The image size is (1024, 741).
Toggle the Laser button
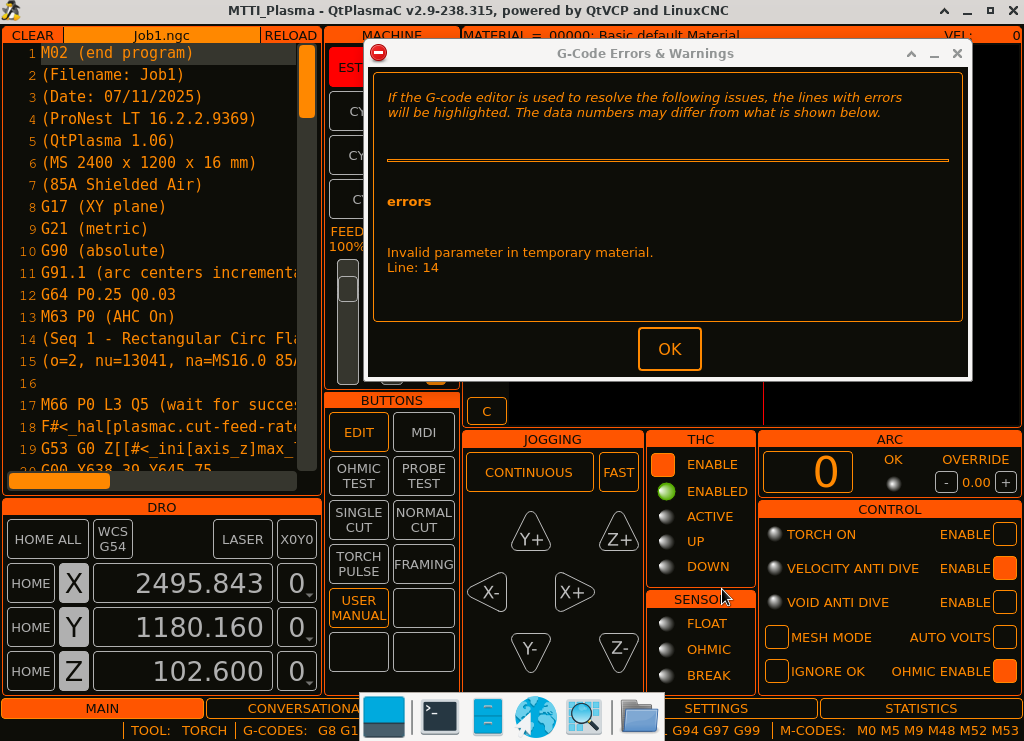[242, 539]
